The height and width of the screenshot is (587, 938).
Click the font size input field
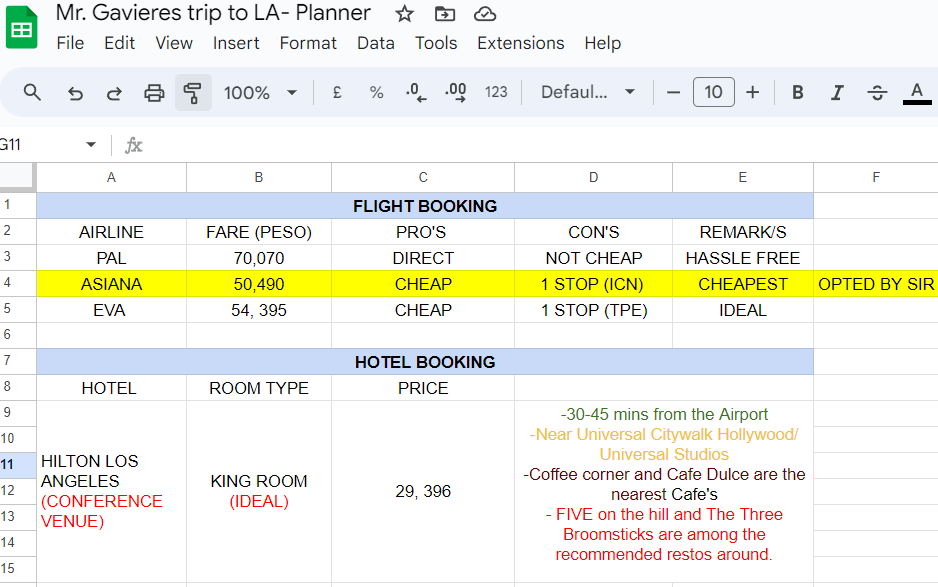pos(713,93)
